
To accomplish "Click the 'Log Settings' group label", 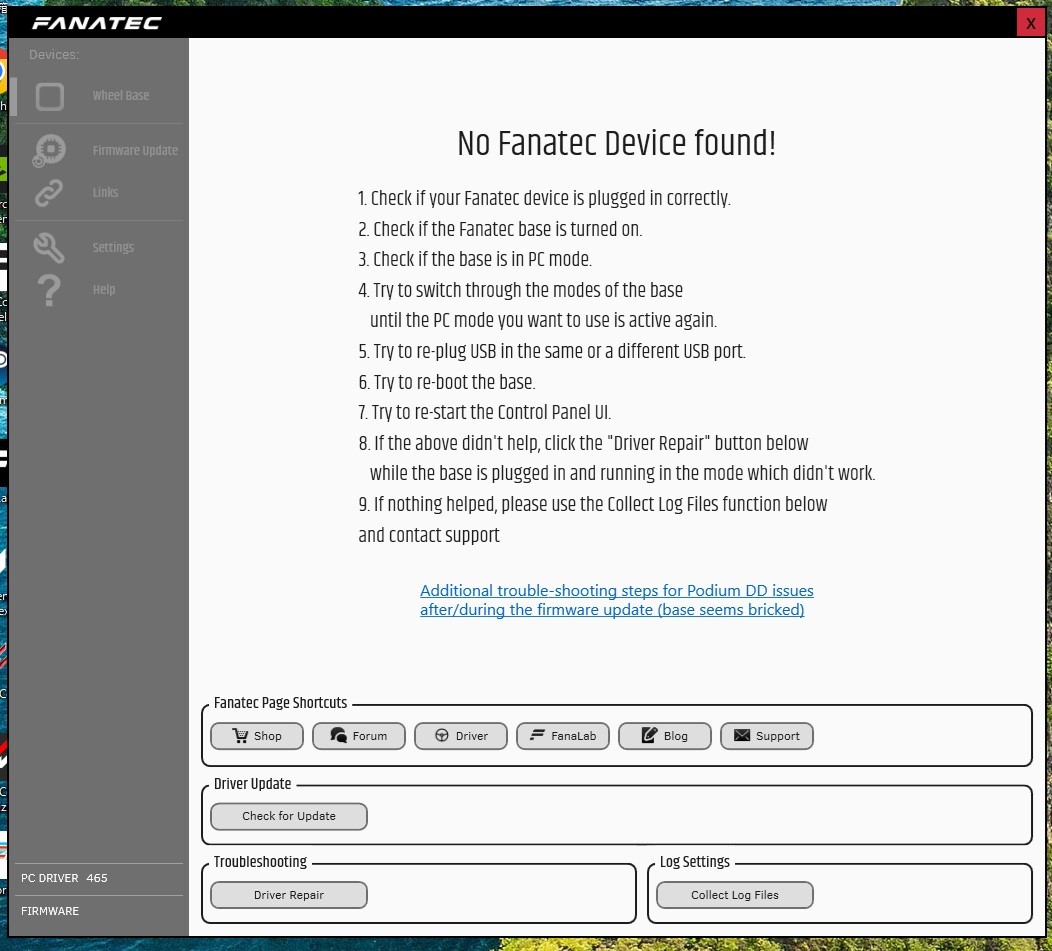I will (694, 862).
